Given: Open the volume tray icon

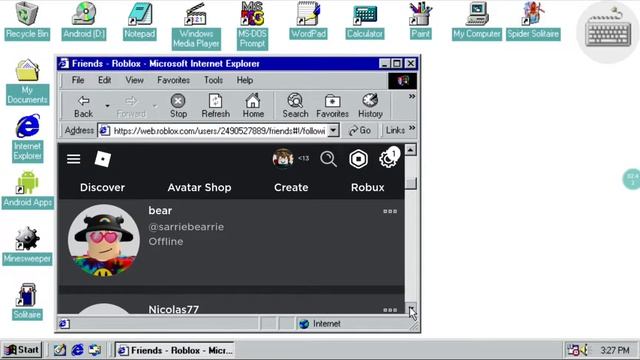Looking at the screenshot, I should click(x=584, y=350).
